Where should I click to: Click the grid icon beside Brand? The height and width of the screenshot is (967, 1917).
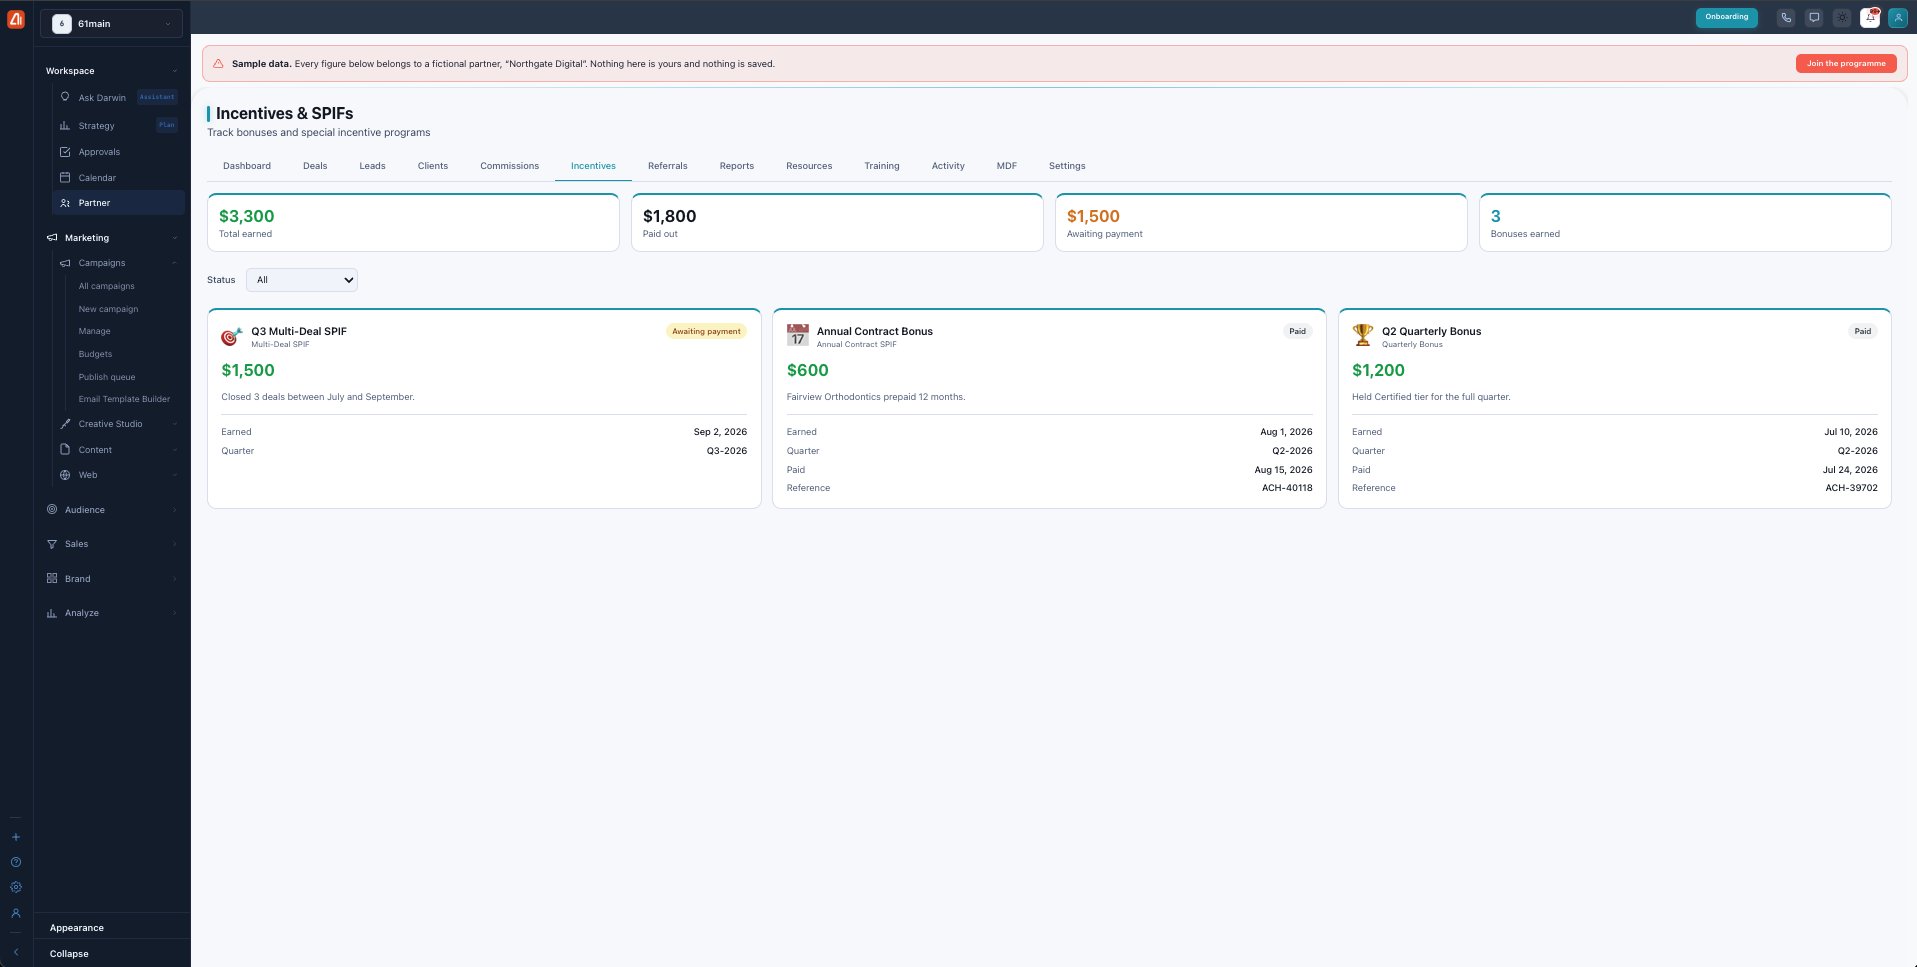click(x=52, y=578)
